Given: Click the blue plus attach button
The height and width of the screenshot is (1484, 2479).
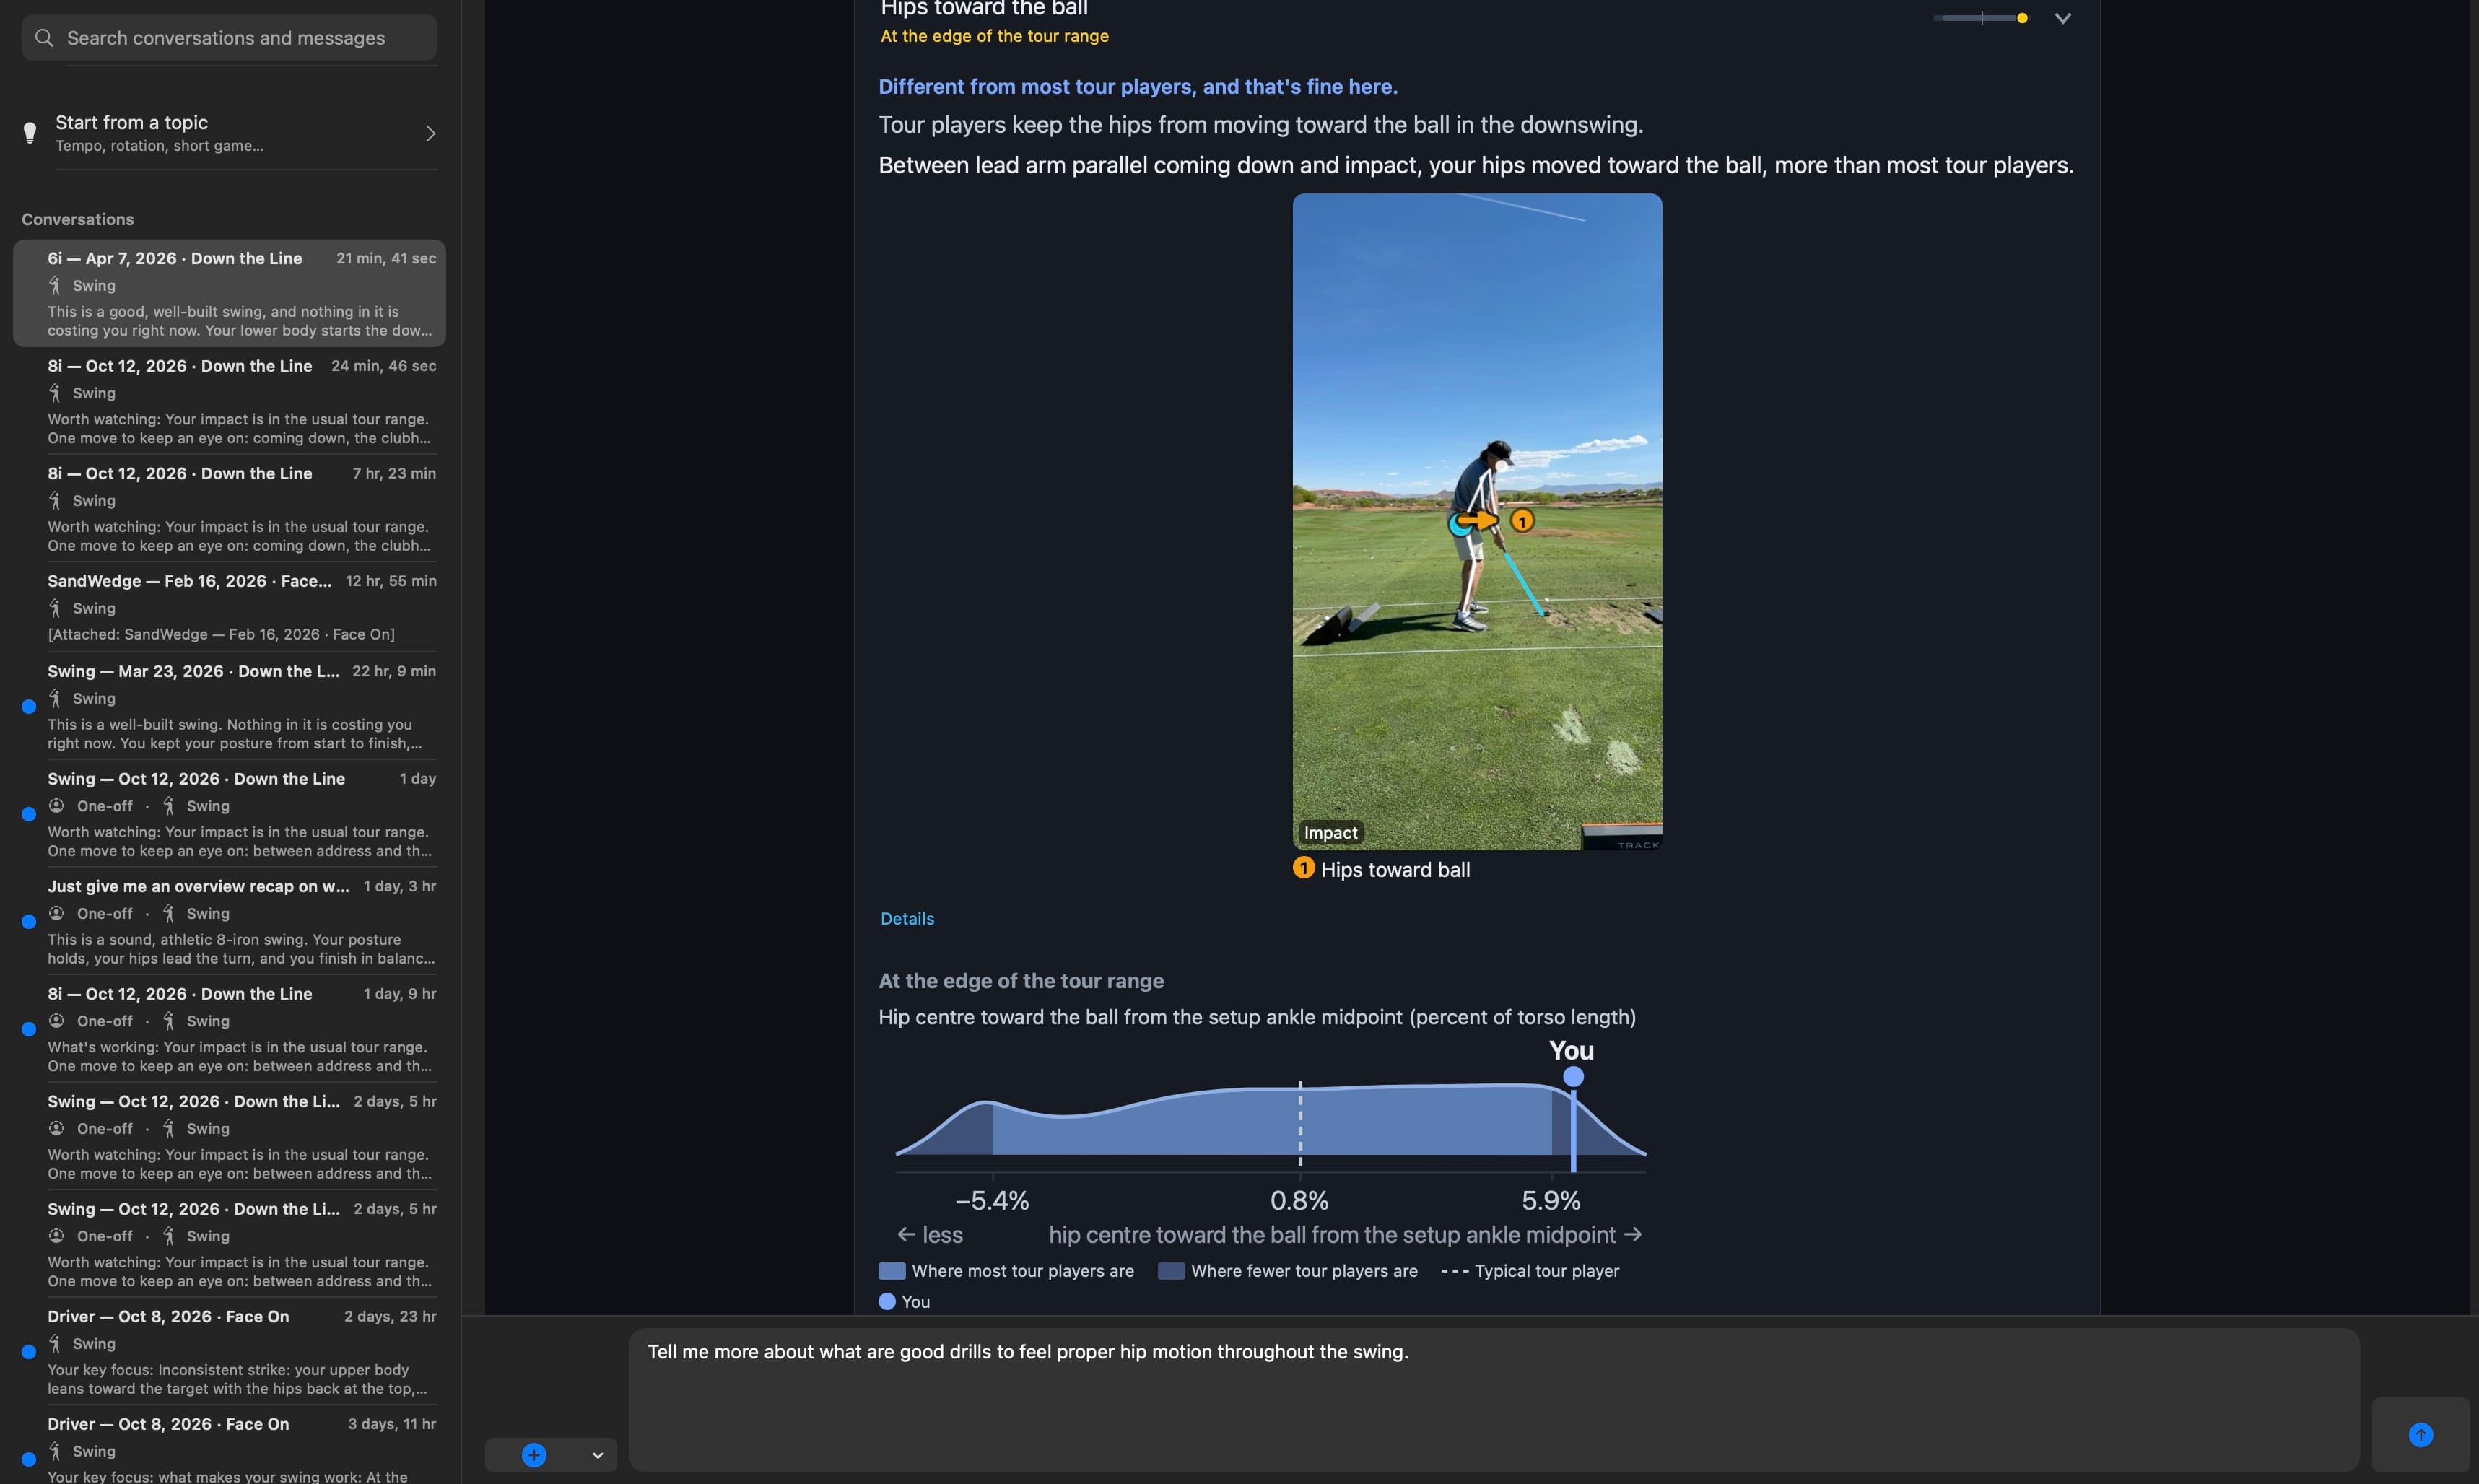Looking at the screenshot, I should coord(534,1455).
